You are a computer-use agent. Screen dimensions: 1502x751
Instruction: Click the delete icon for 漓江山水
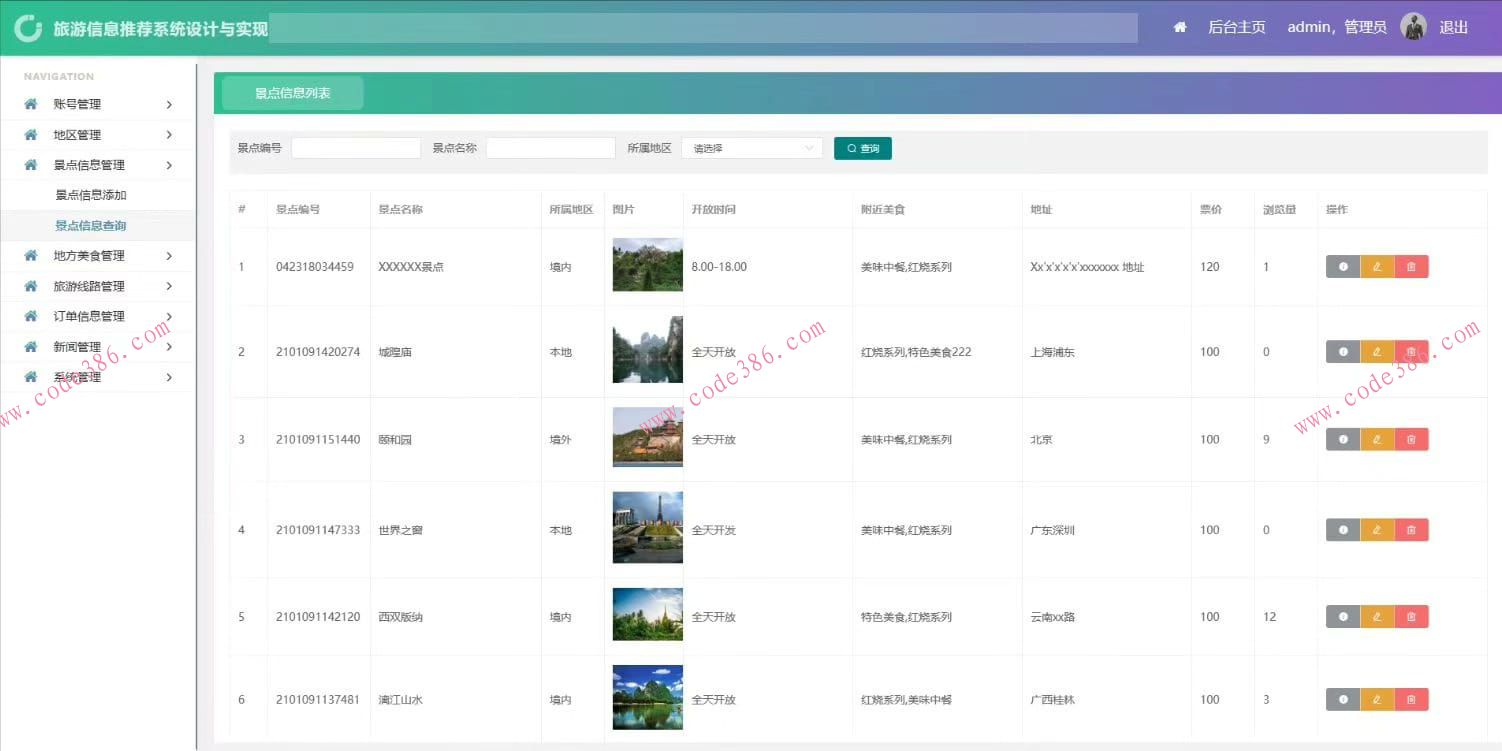coord(1412,699)
